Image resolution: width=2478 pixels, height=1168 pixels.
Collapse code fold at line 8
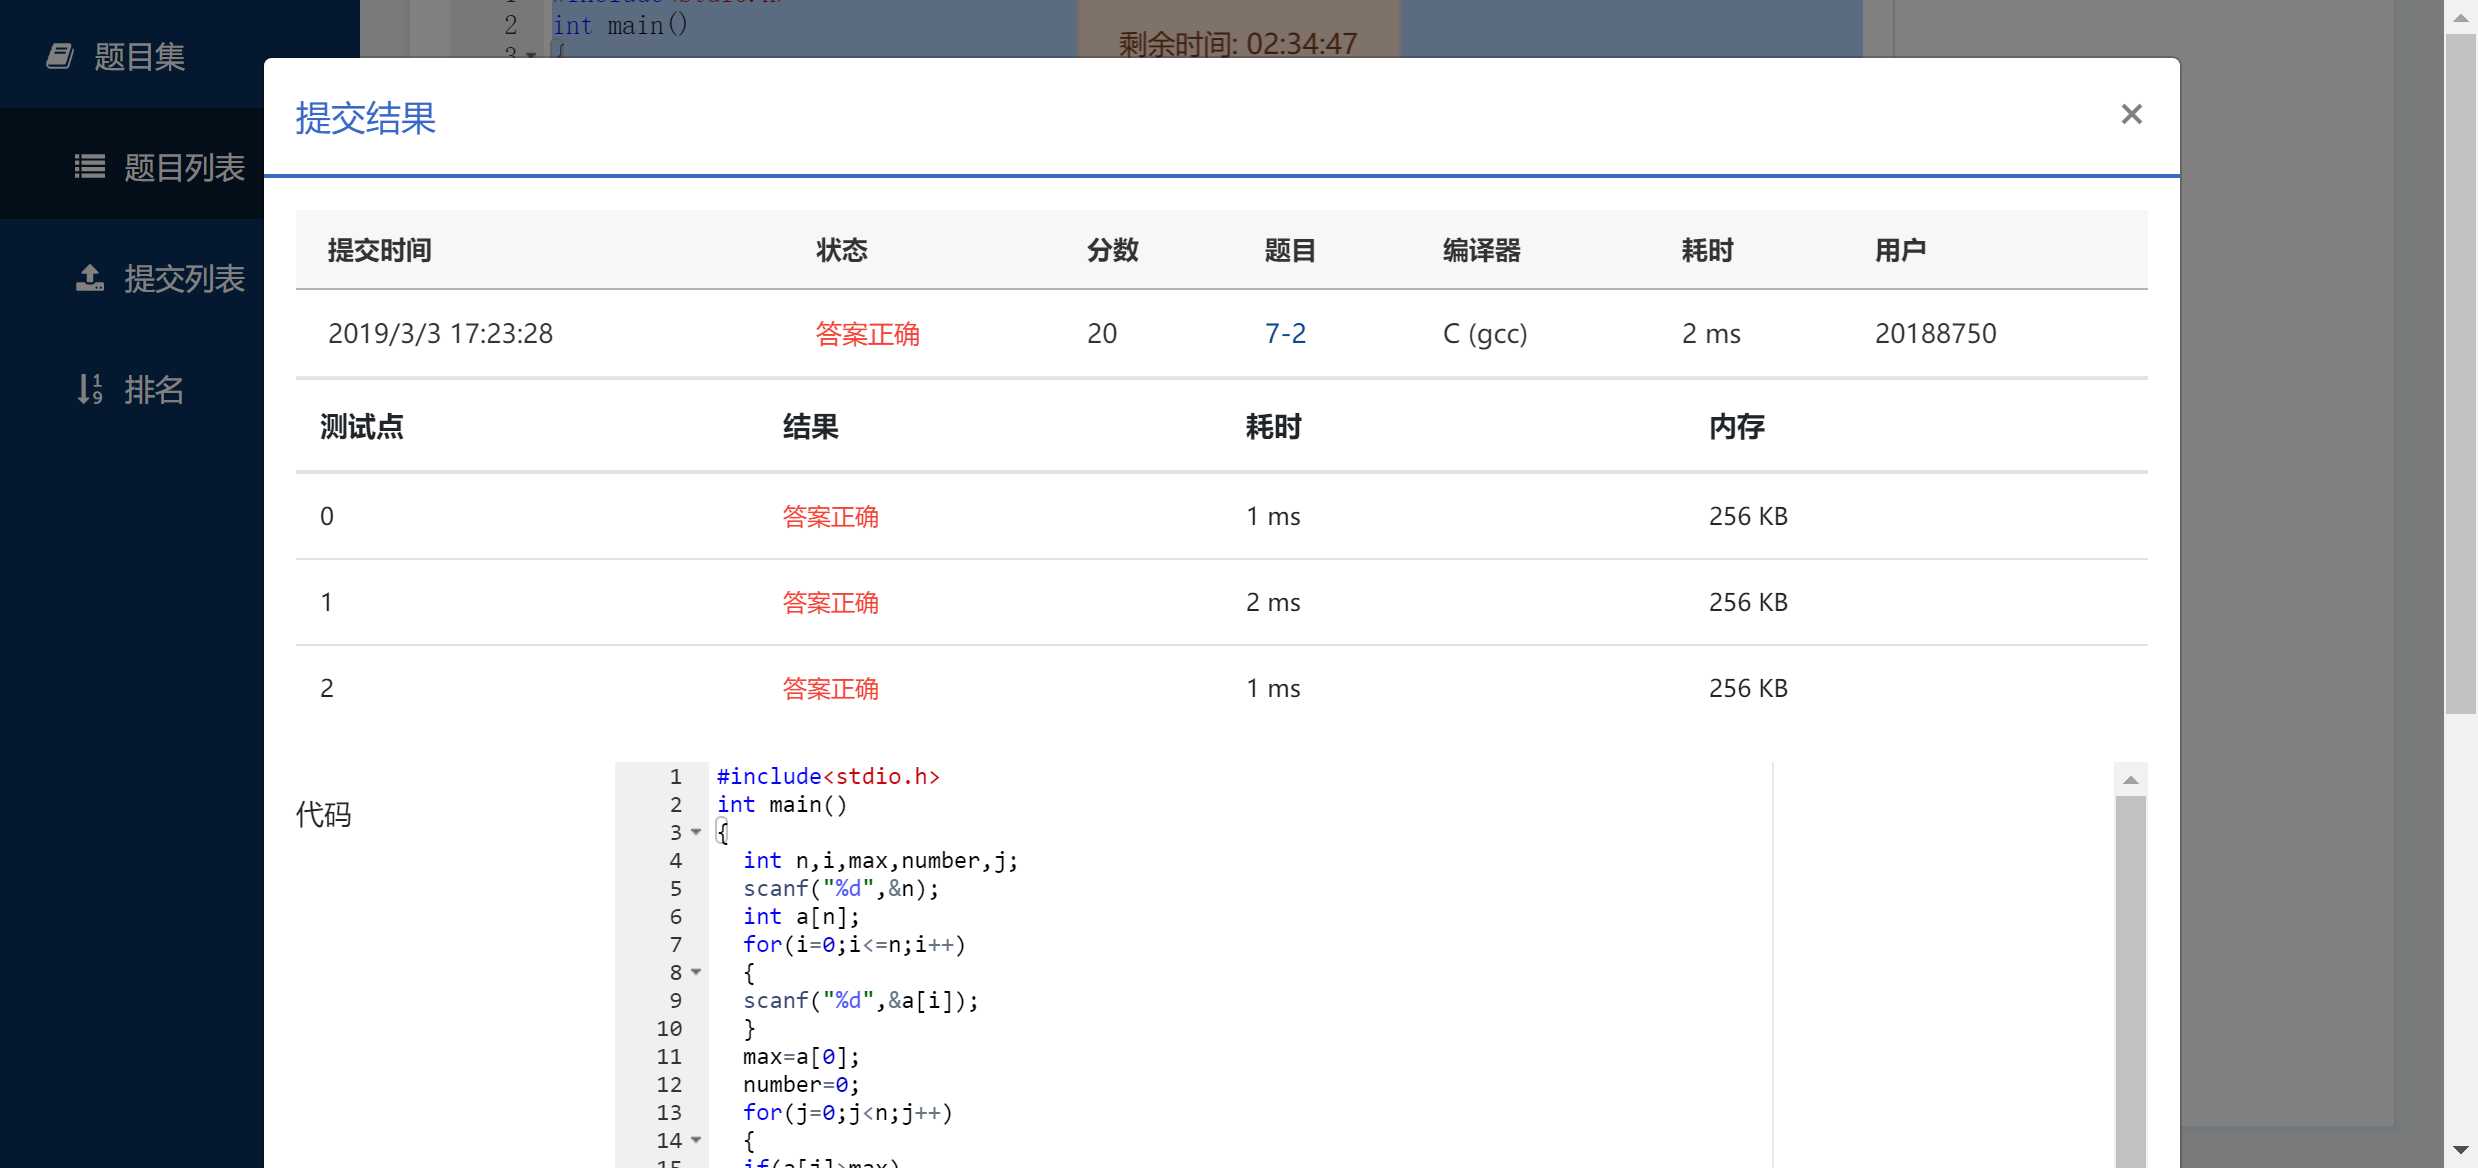(696, 972)
